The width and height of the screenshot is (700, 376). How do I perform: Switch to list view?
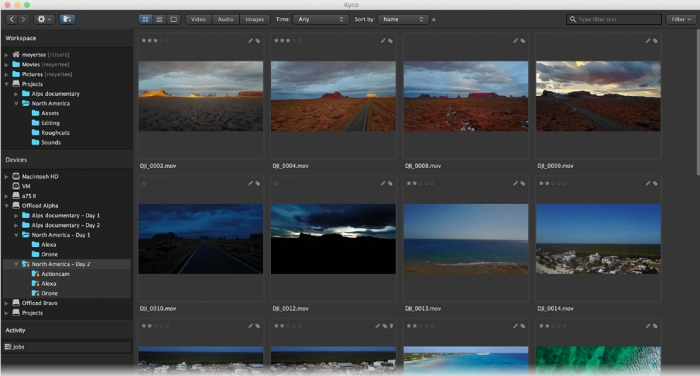point(159,19)
